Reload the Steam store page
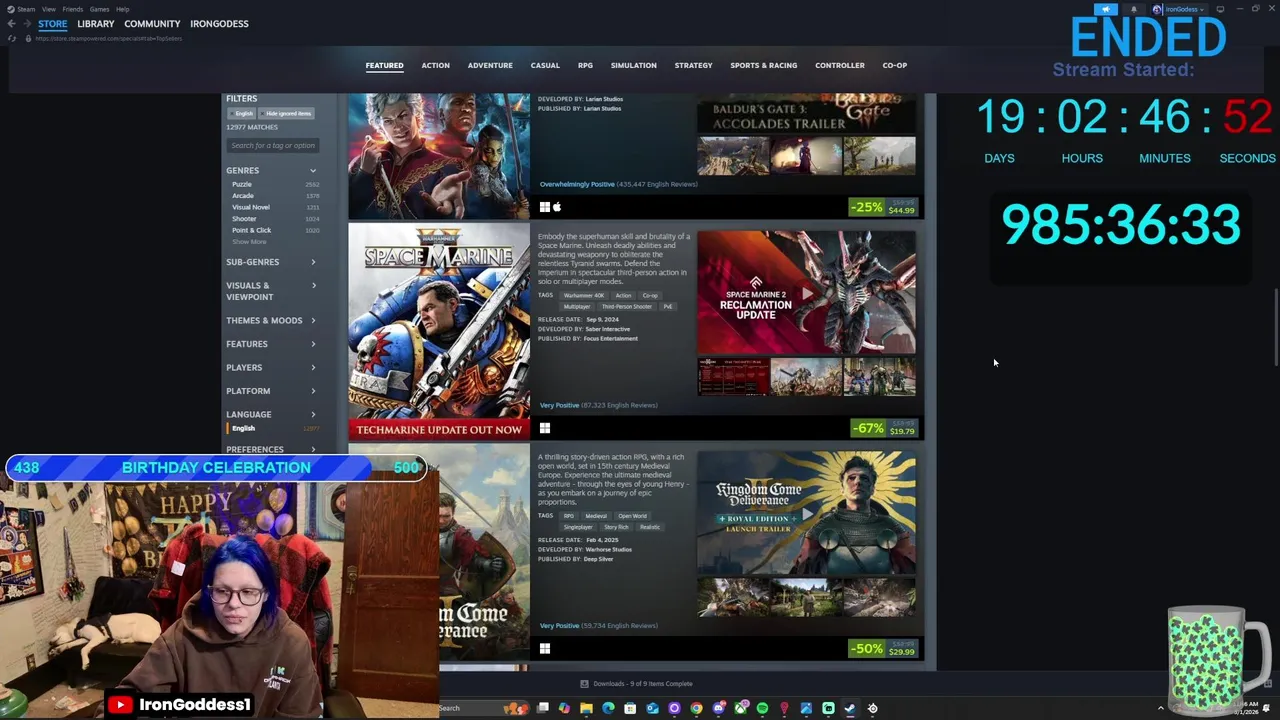1280x720 pixels. (11, 39)
